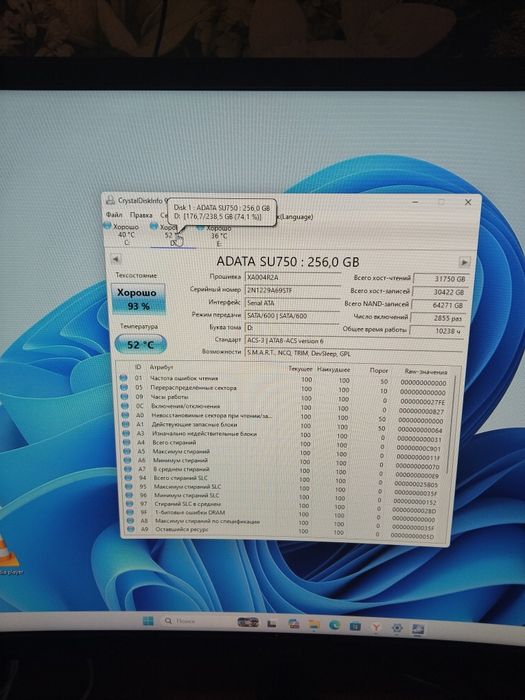Click status icon of attribute 95 row
The height and width of the screenshot is (700, 525).
(x=129, y=487)
